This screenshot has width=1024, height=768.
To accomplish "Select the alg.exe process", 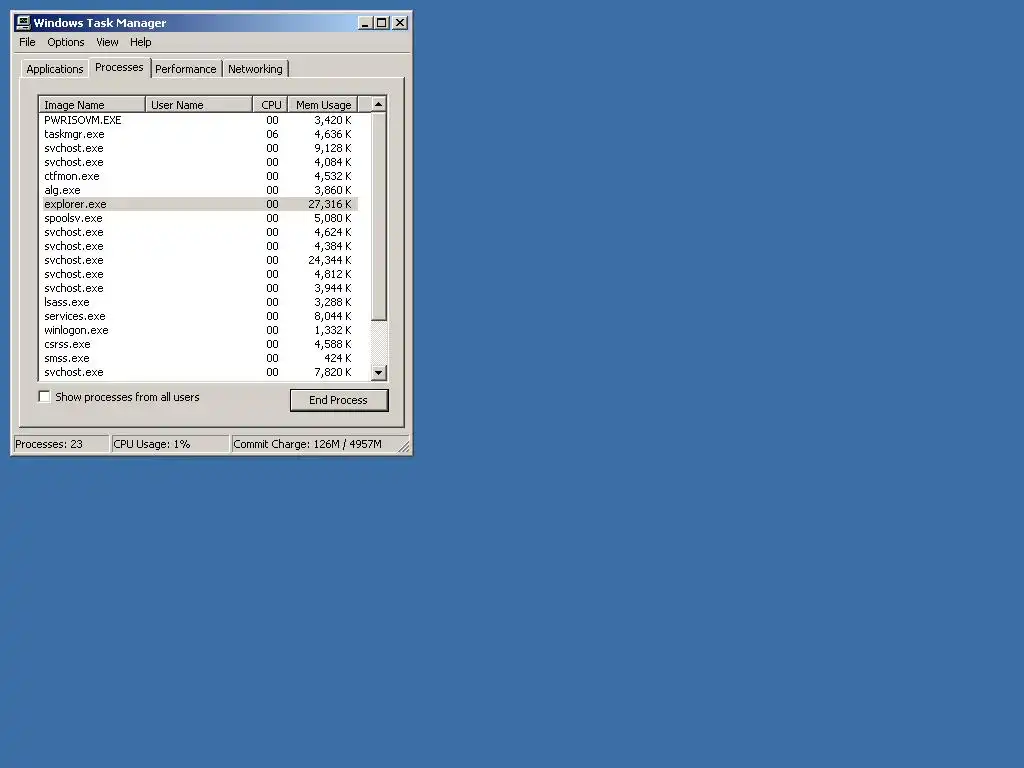I will point(200,190).
